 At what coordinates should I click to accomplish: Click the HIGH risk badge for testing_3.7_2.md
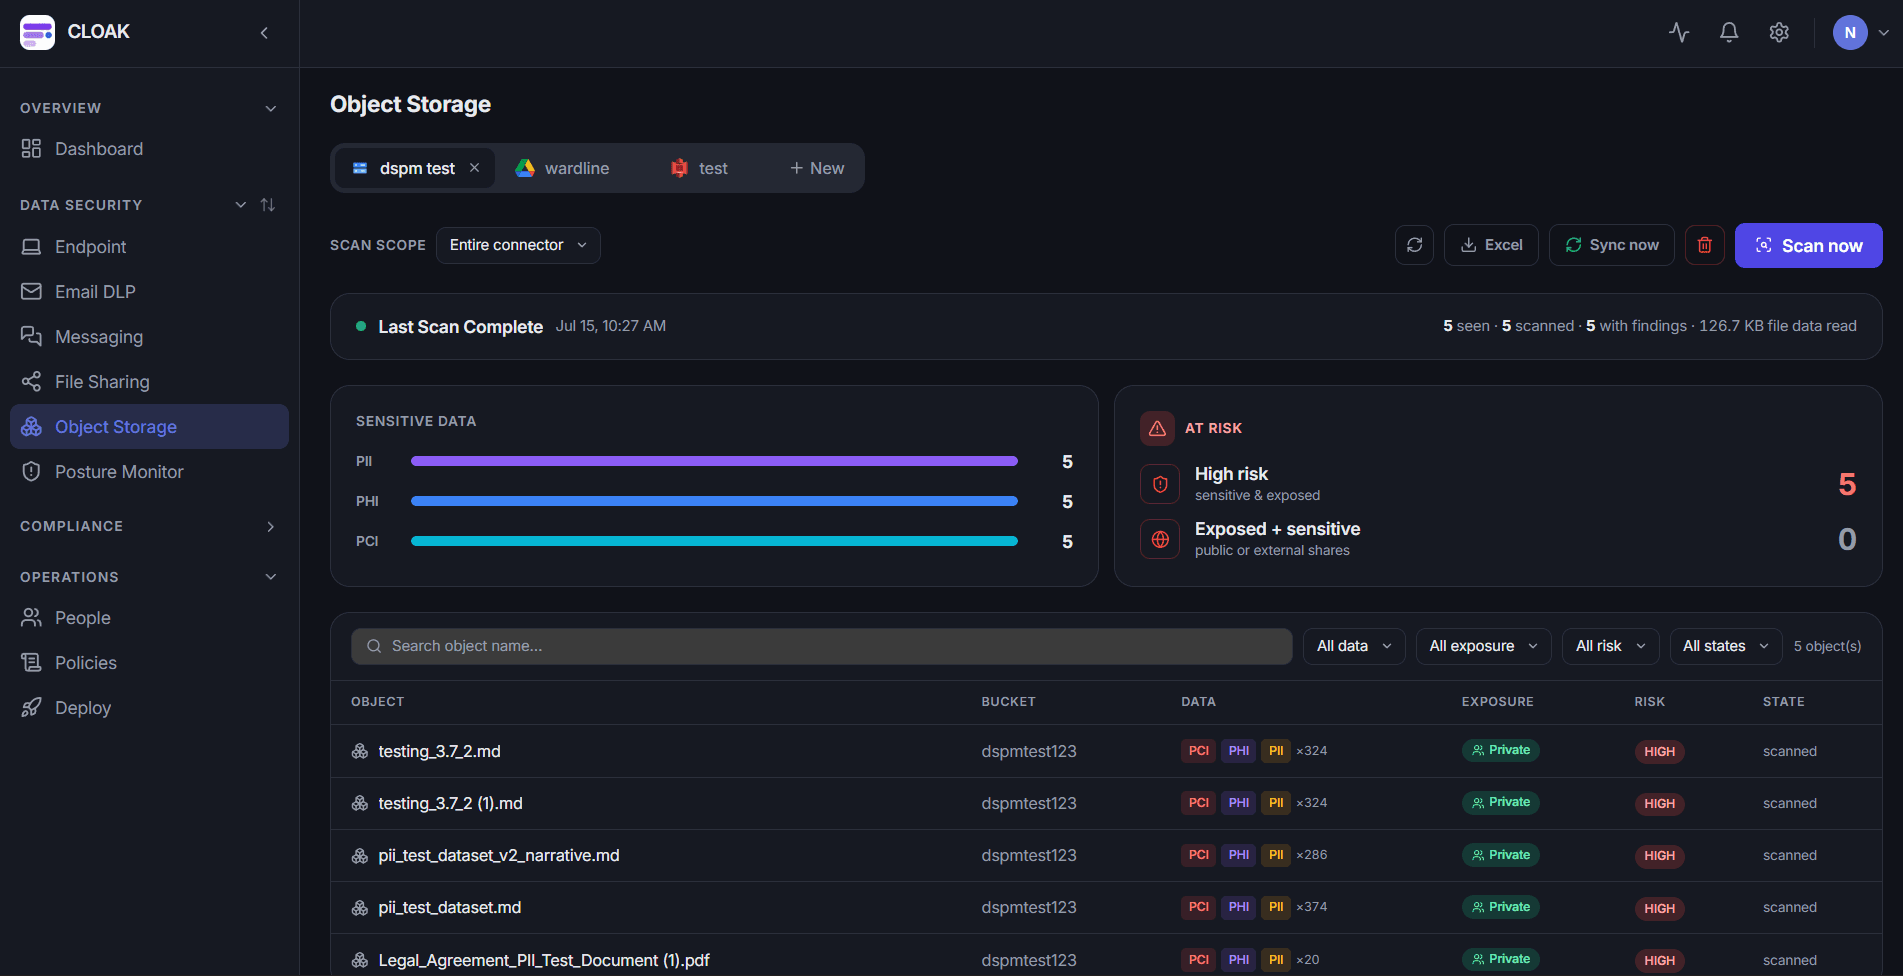(1659, 751)
